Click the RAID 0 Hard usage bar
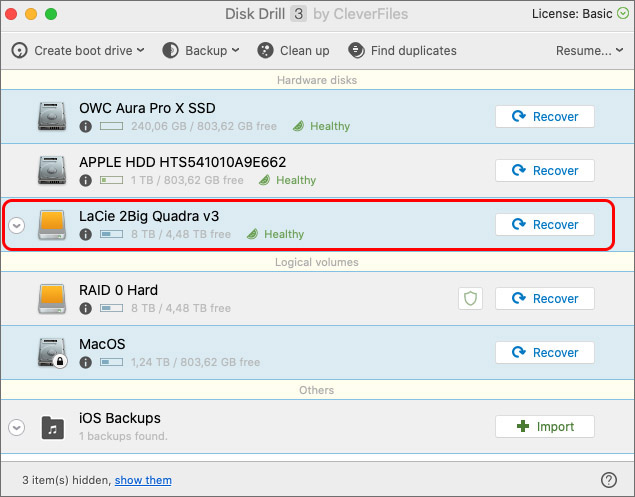The image size is (635, 497). pyautogui.click(x=111, y=308)
